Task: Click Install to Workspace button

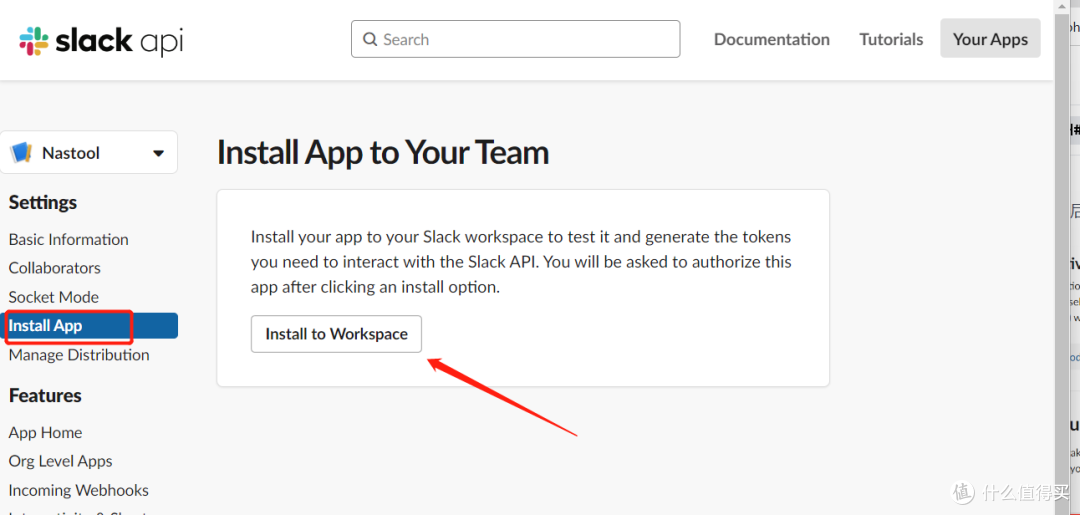Action: (x=336, y=334)
